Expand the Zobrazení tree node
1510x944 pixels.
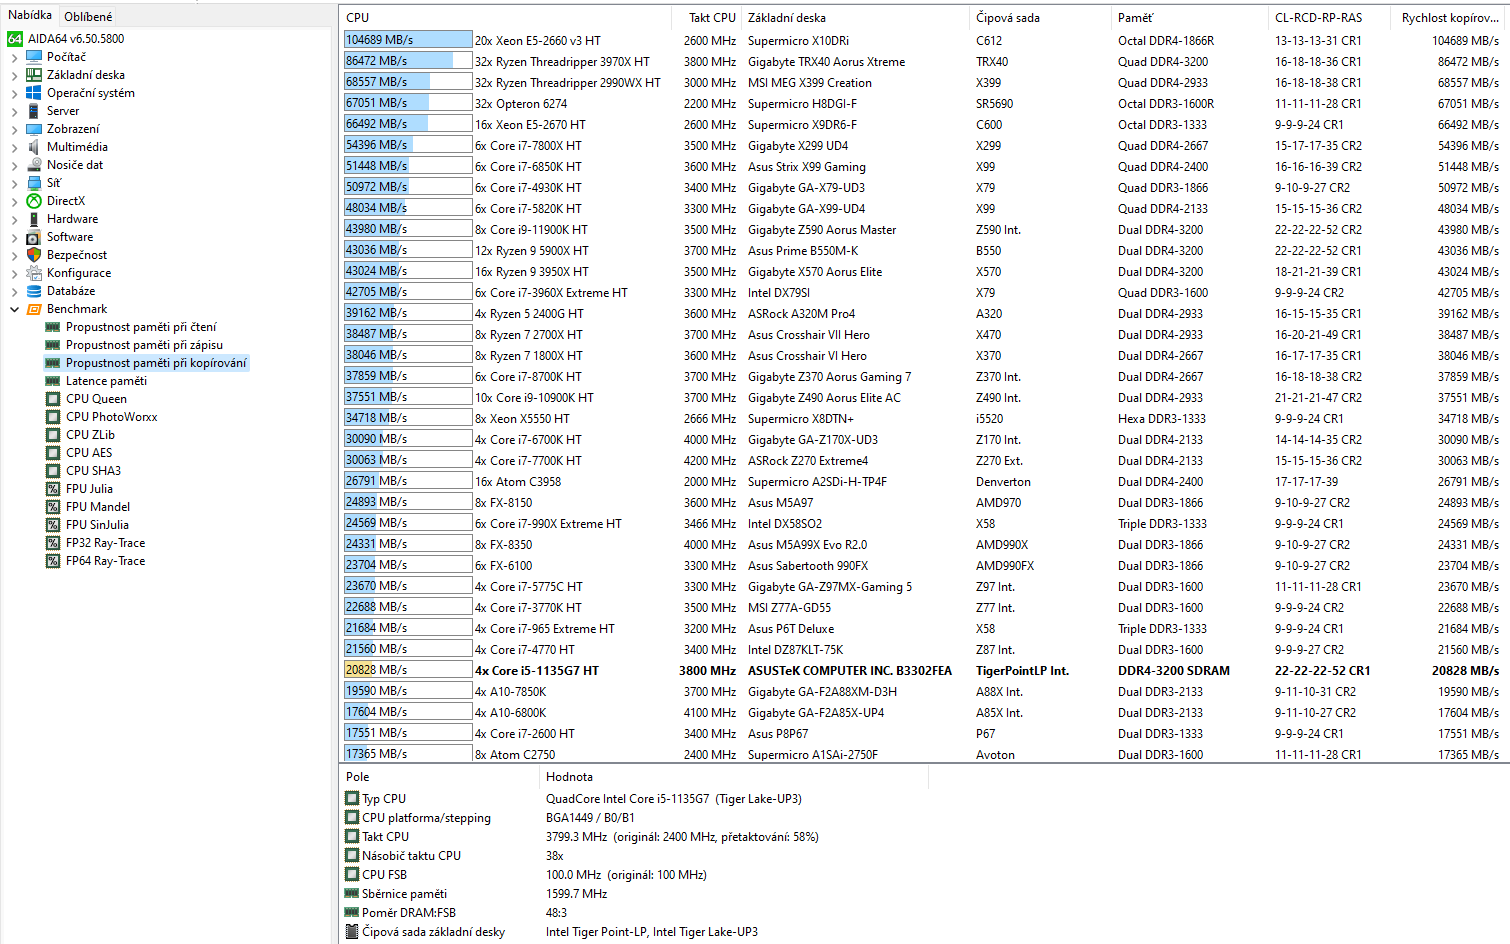pos(14,130)
